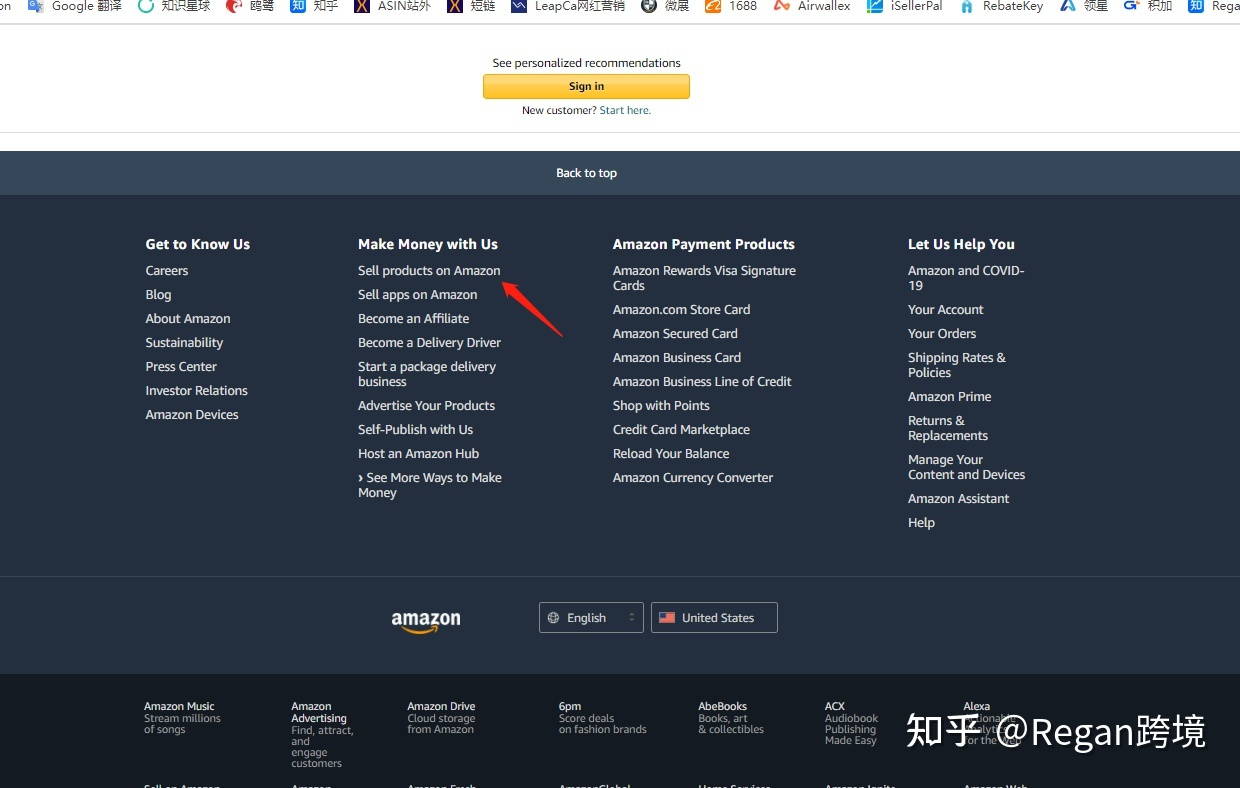Open Amazon Advertising footer link
1240x788 pixels.
[x=322, y=735]
